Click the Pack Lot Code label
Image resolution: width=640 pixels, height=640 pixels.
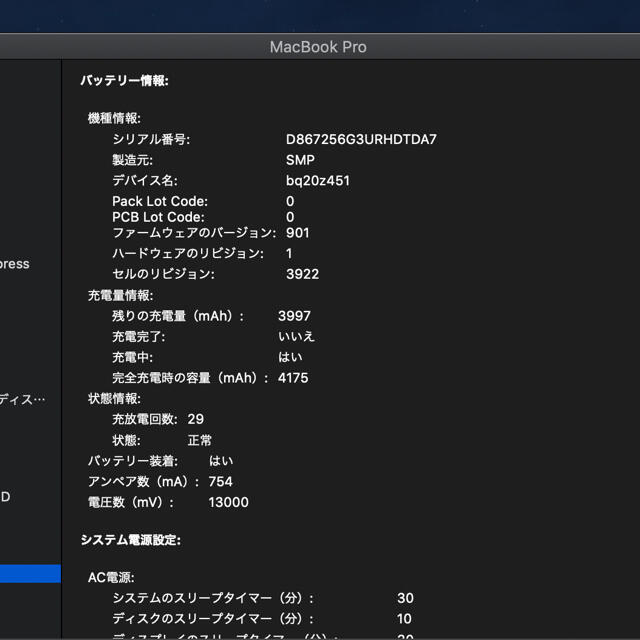point(160,201)
